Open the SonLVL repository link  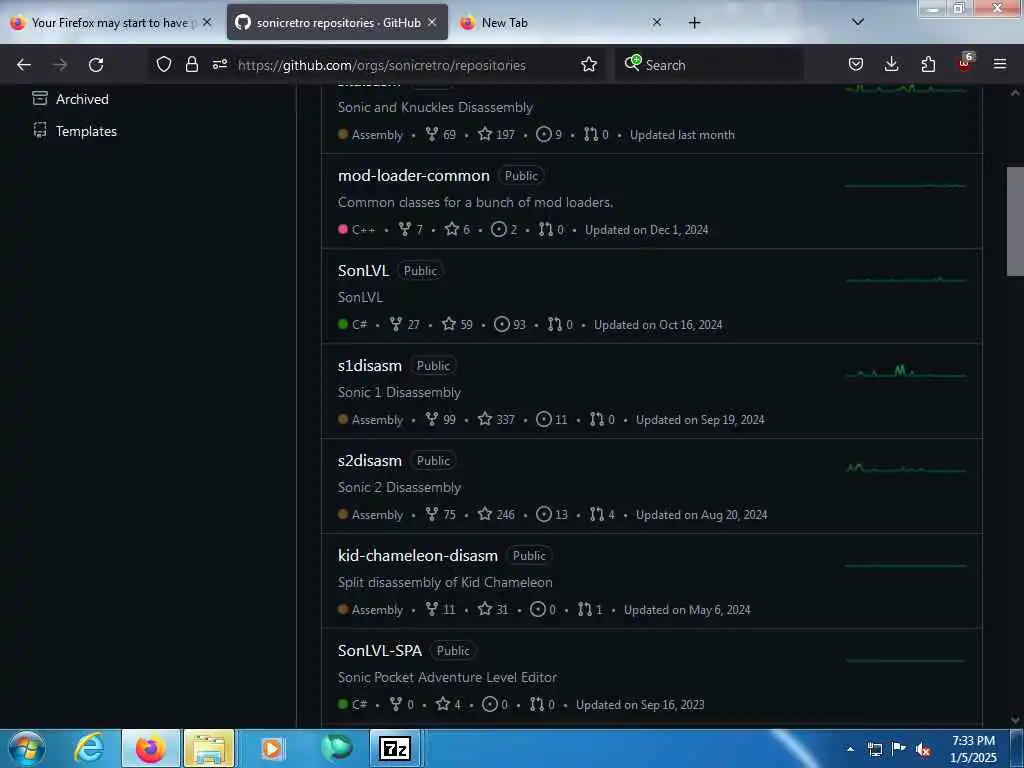pyautogui.click(x=363, y=270)
